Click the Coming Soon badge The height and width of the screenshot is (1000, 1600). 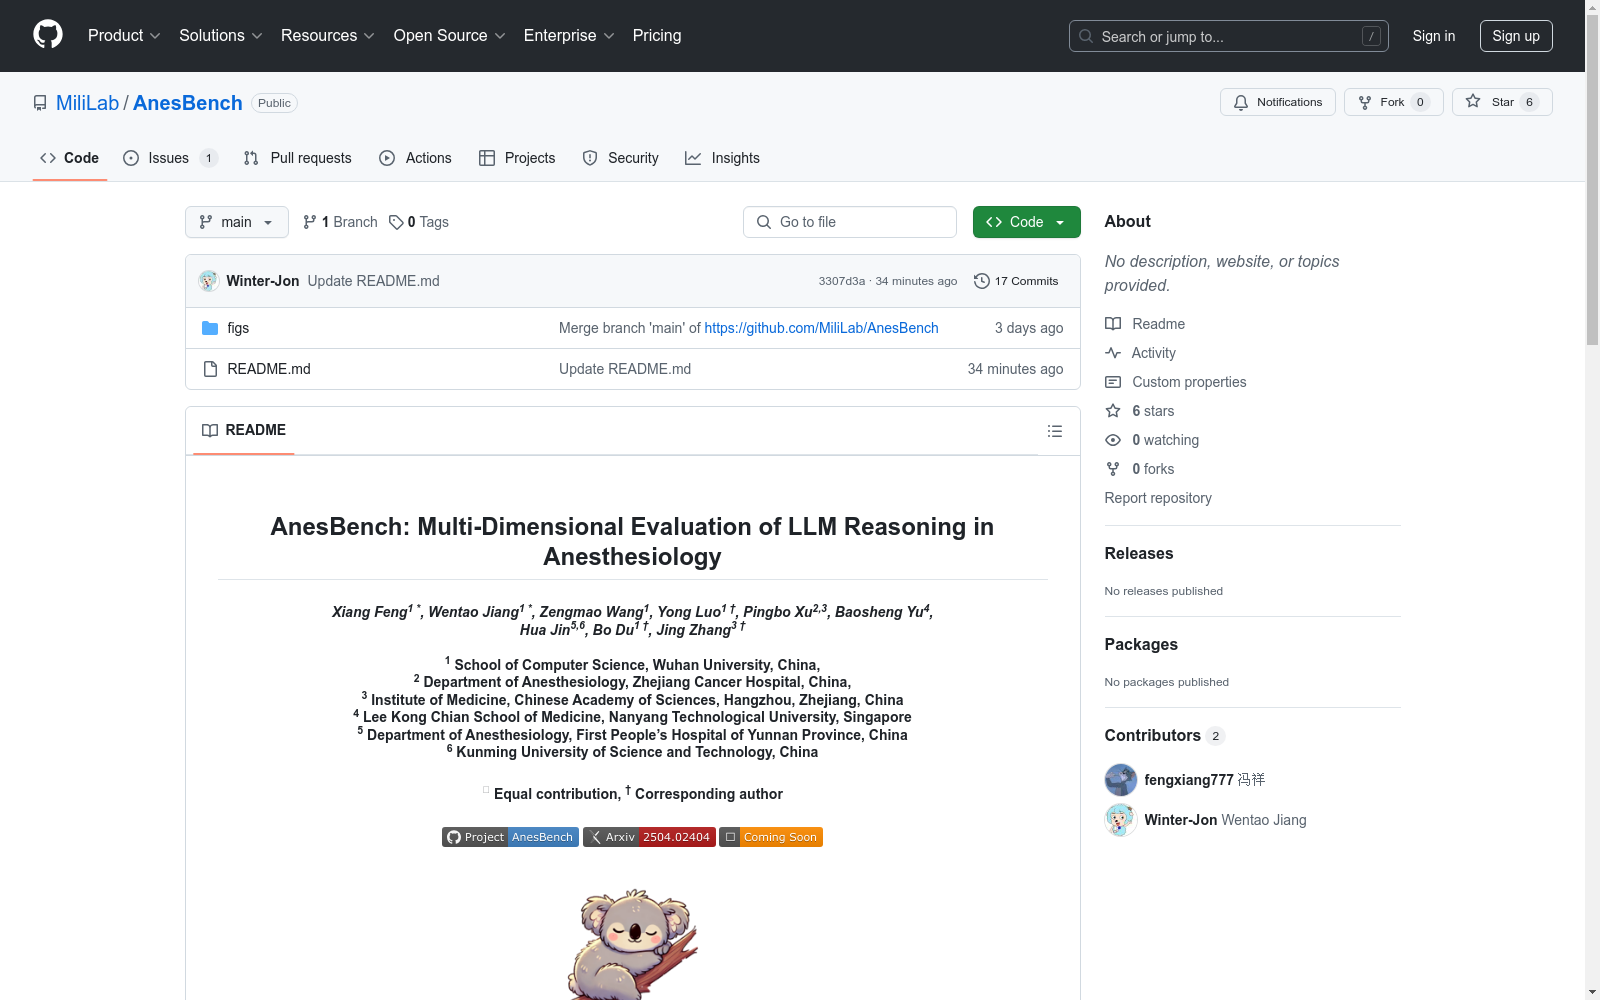pyautogui.click(x=771, y=837)
